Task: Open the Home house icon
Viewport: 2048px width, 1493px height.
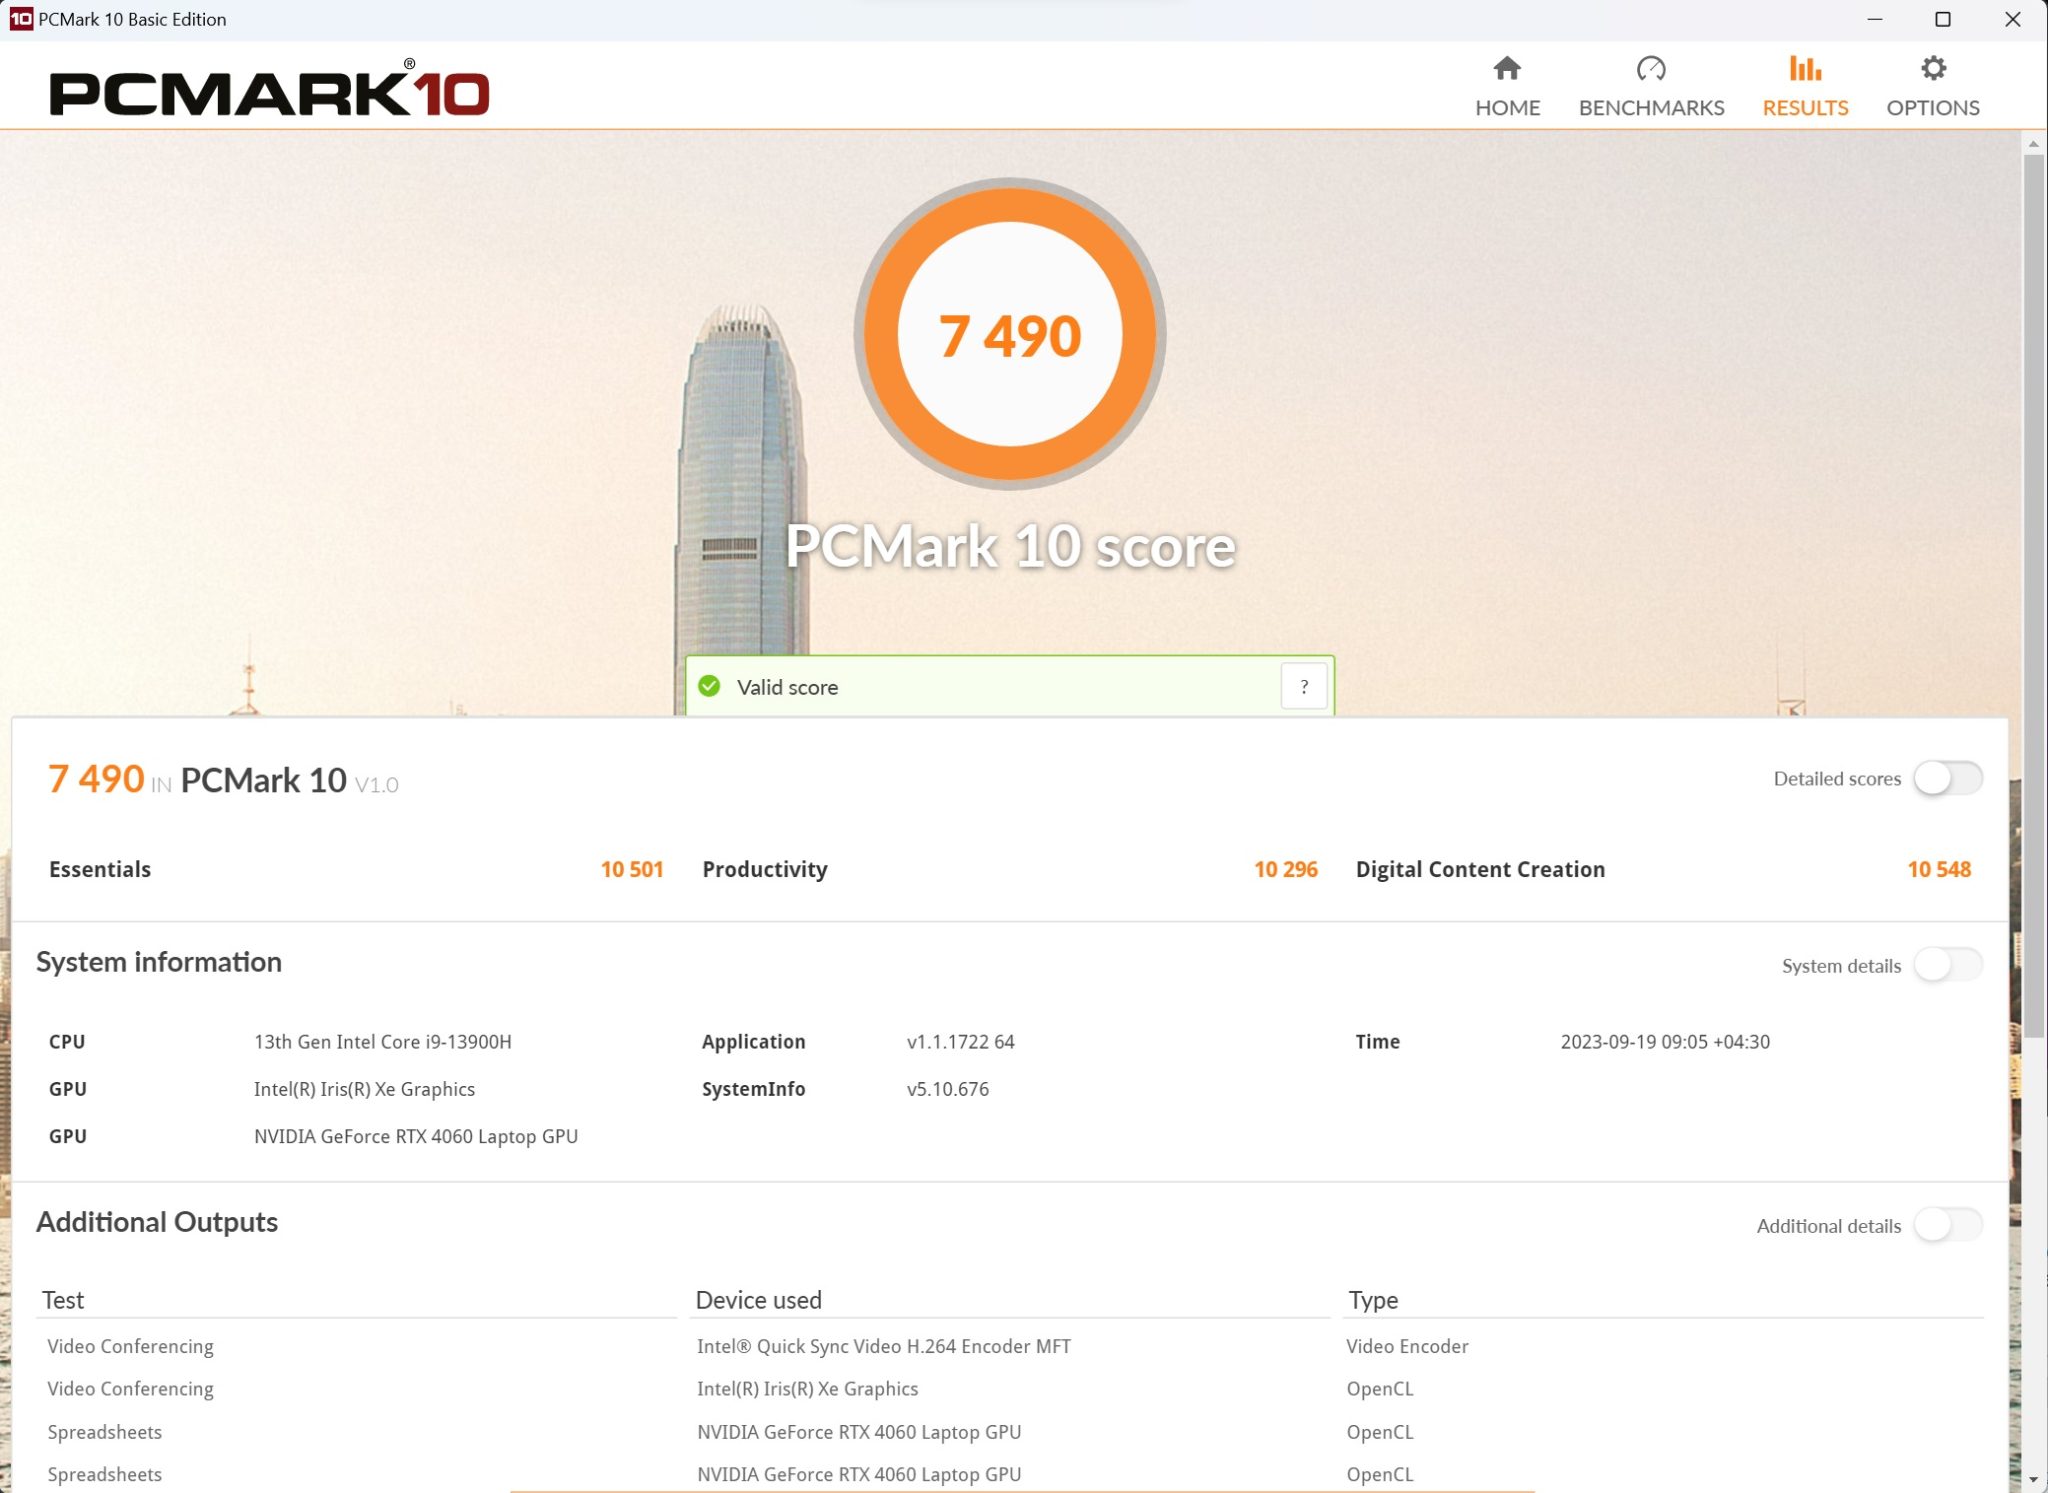Action: (1506, 69)
